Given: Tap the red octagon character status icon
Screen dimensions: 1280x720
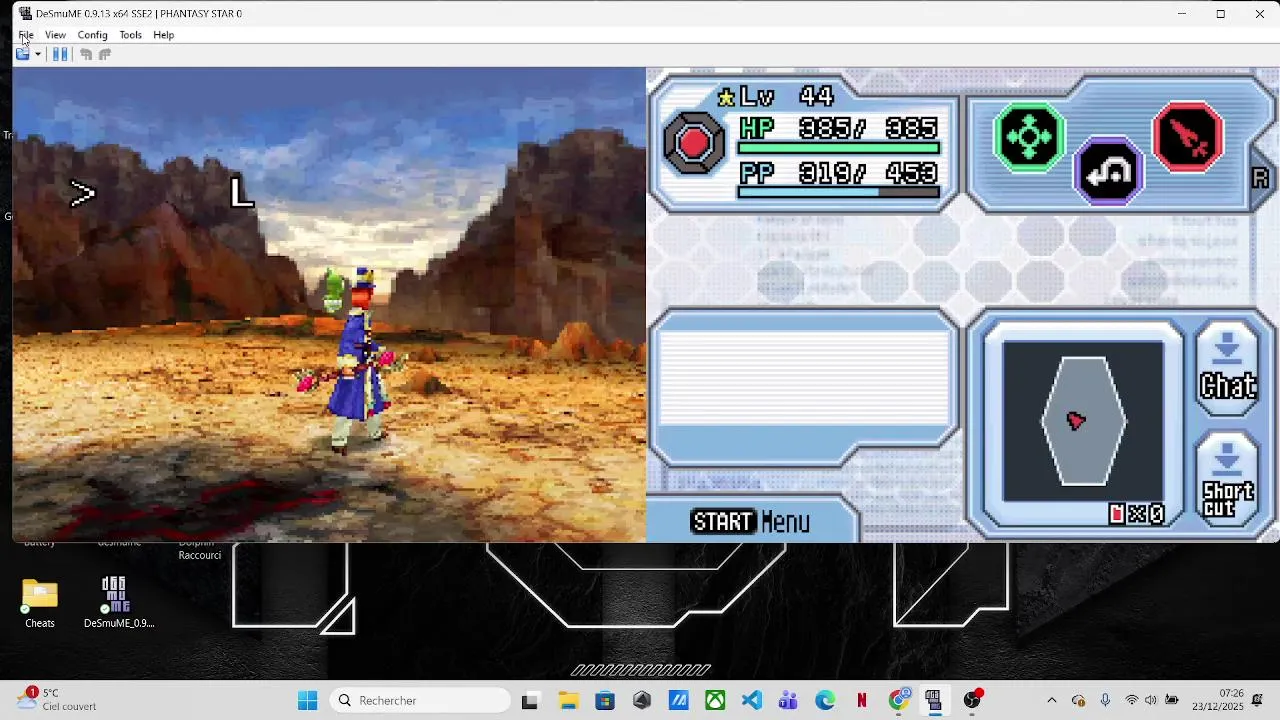Looking at the screenshot, I should pos(694,142).
